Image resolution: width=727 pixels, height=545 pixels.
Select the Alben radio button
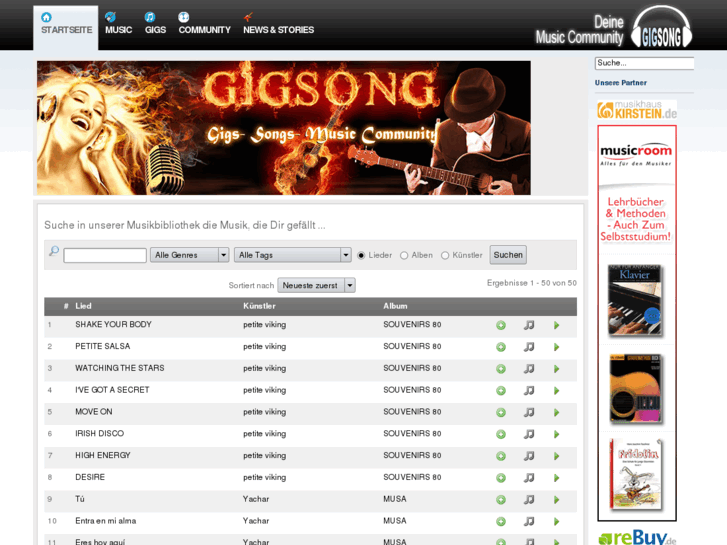[x=404, y=256]
